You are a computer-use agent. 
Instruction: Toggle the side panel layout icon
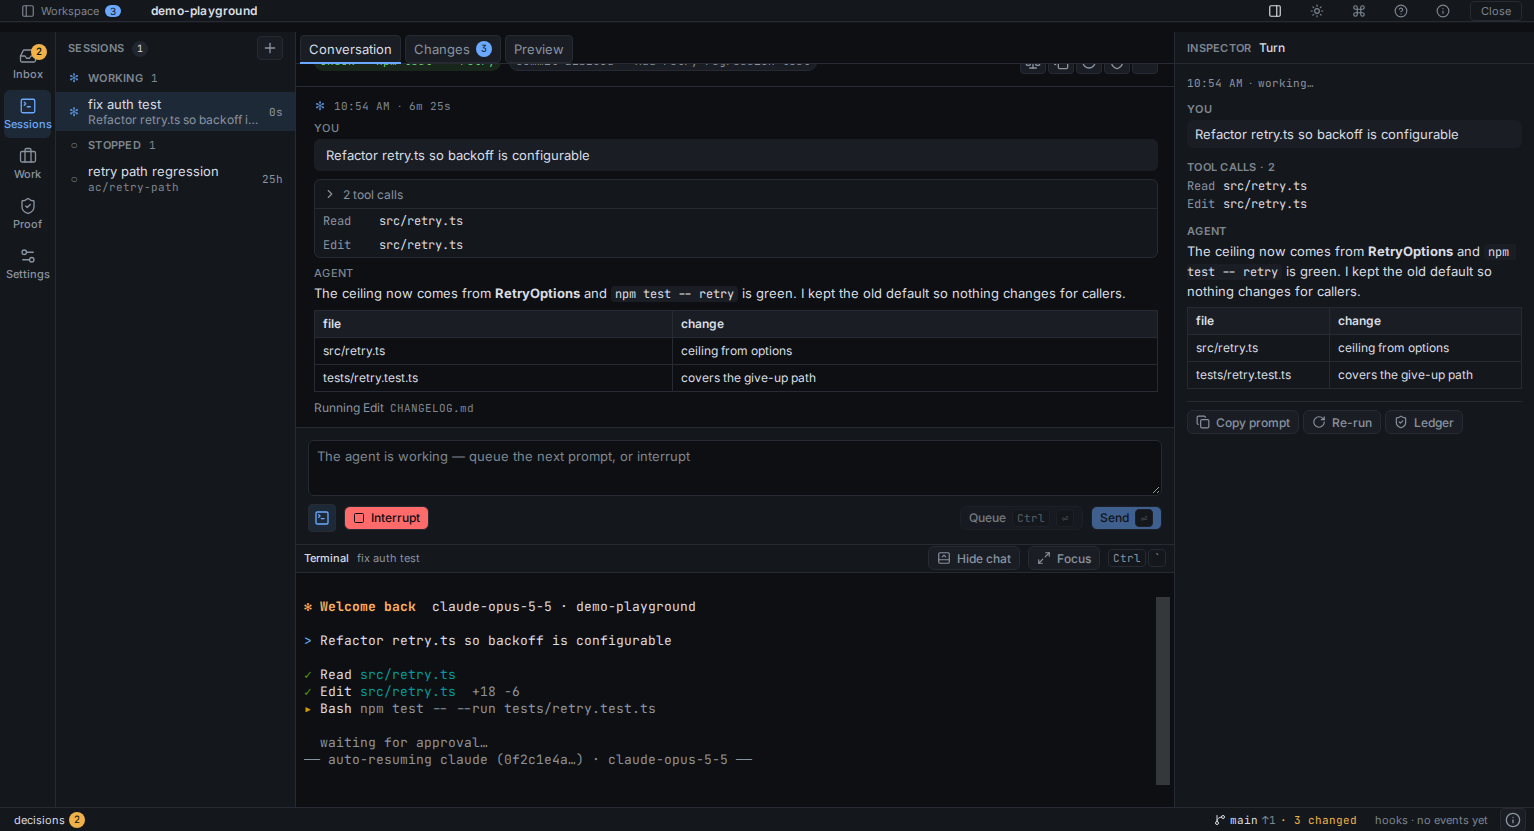[1275, 11]
